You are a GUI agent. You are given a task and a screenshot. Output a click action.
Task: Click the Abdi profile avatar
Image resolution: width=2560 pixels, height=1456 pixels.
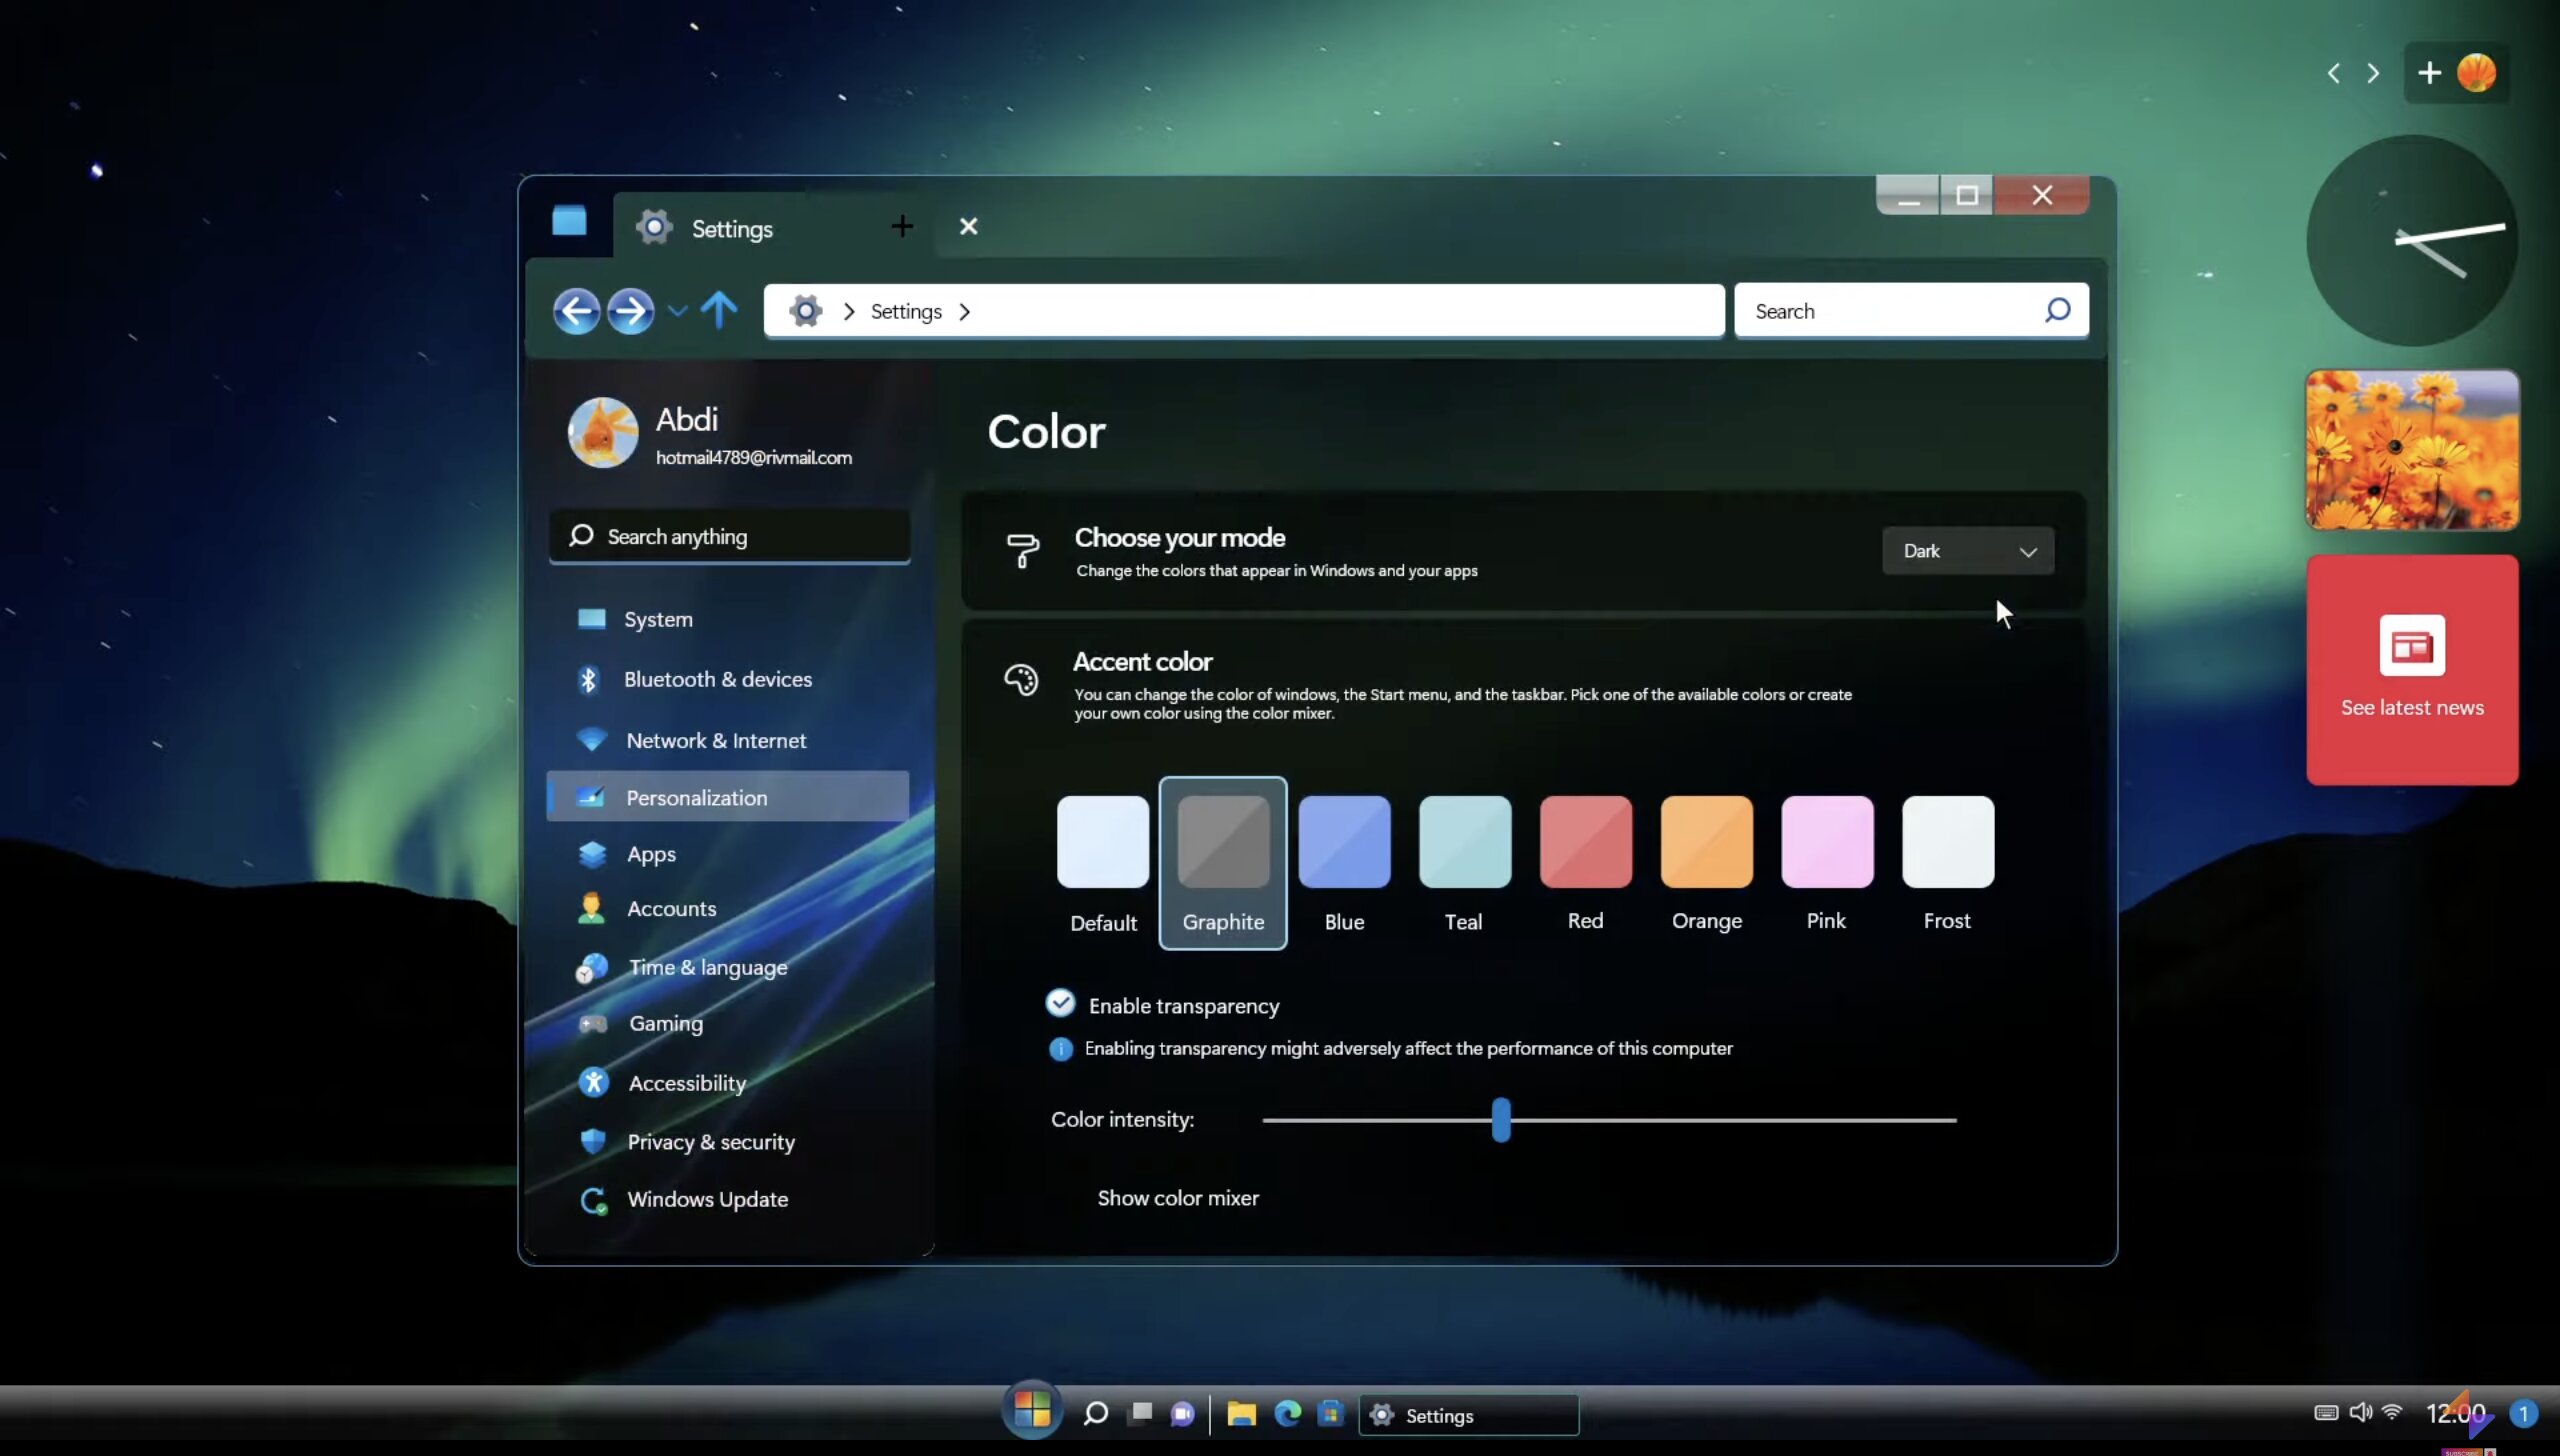pyautogui.click(x=603, y=432)
